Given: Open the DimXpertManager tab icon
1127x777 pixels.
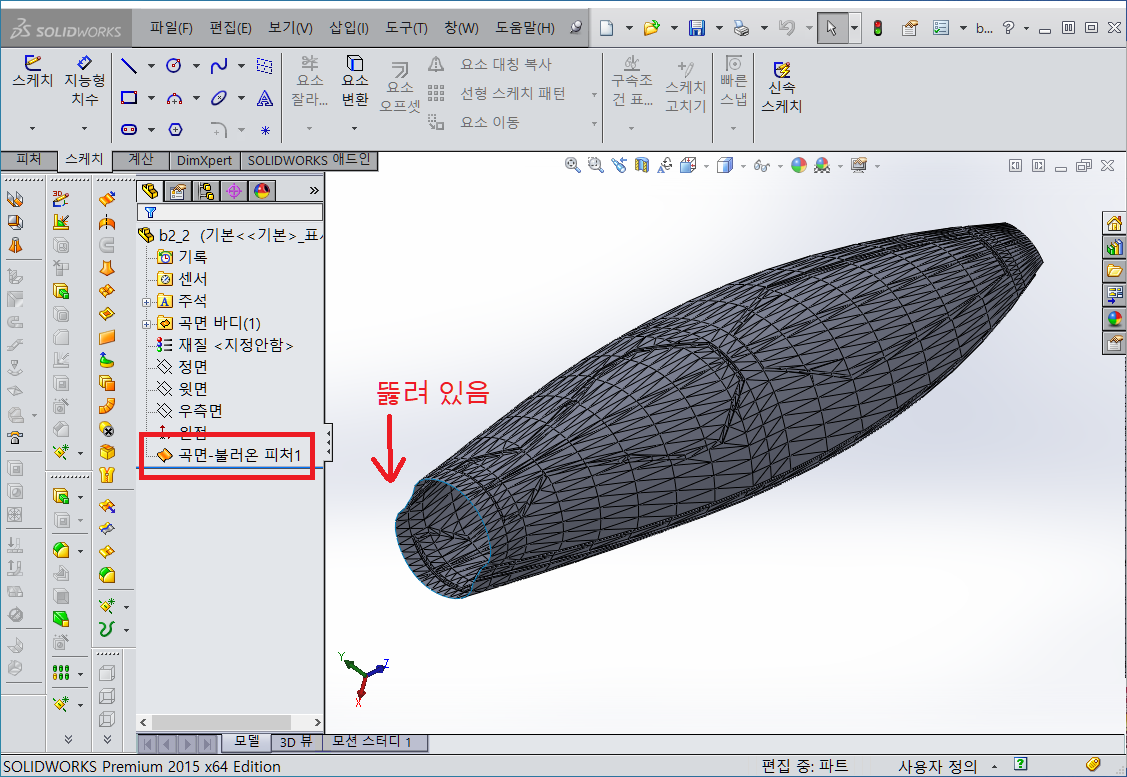Looking at the screenshot, I should pos(234,190).
